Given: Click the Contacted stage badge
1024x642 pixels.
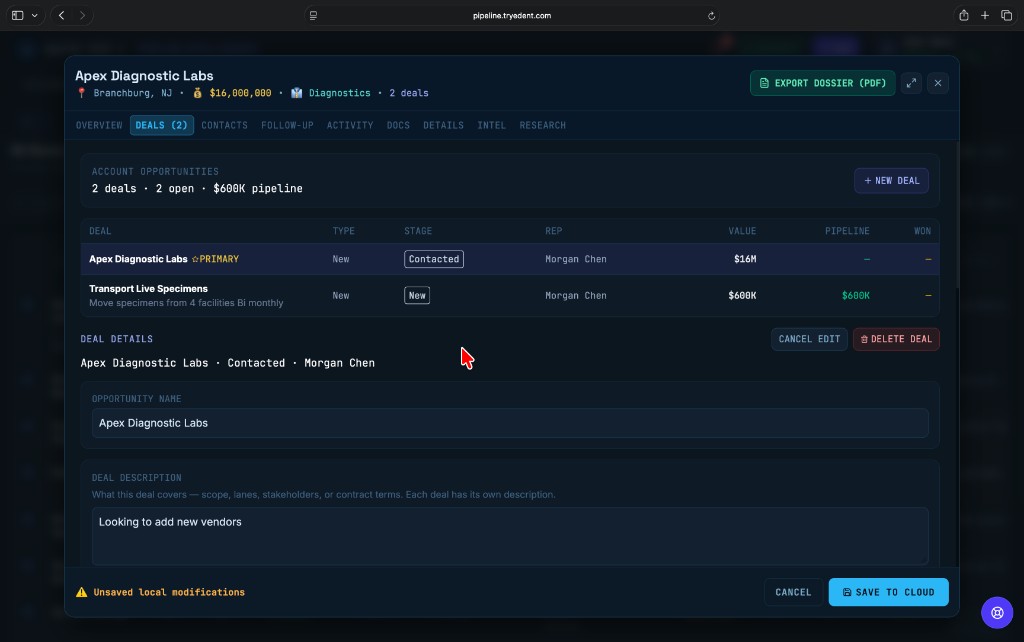Looking at the screenshot, I should coord(434,259).
